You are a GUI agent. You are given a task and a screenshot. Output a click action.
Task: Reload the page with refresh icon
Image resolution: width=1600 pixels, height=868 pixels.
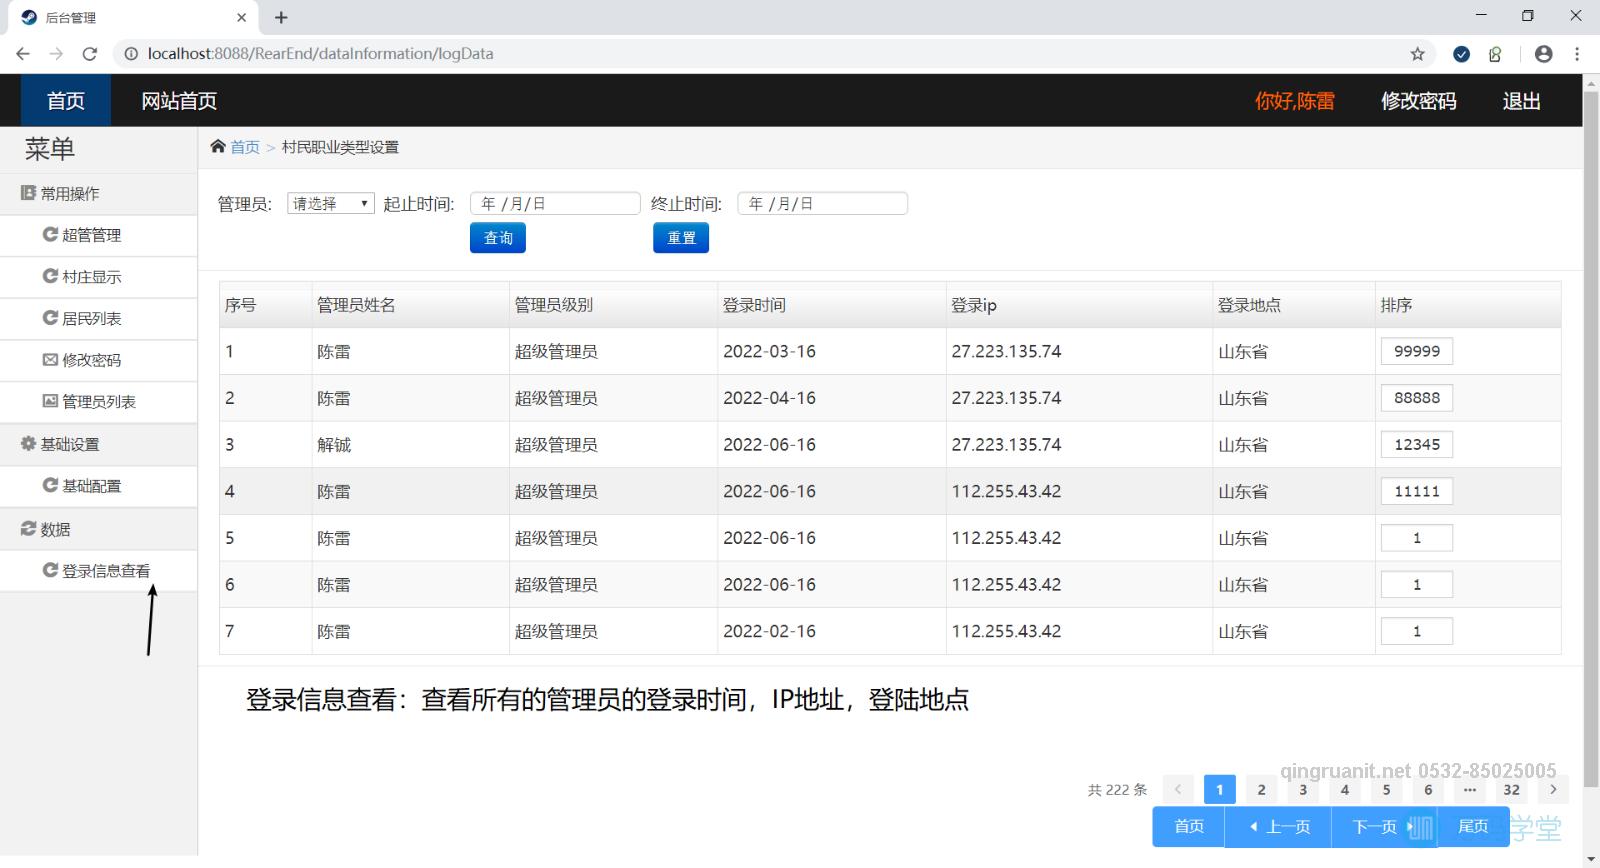click(x=90, y=54)
